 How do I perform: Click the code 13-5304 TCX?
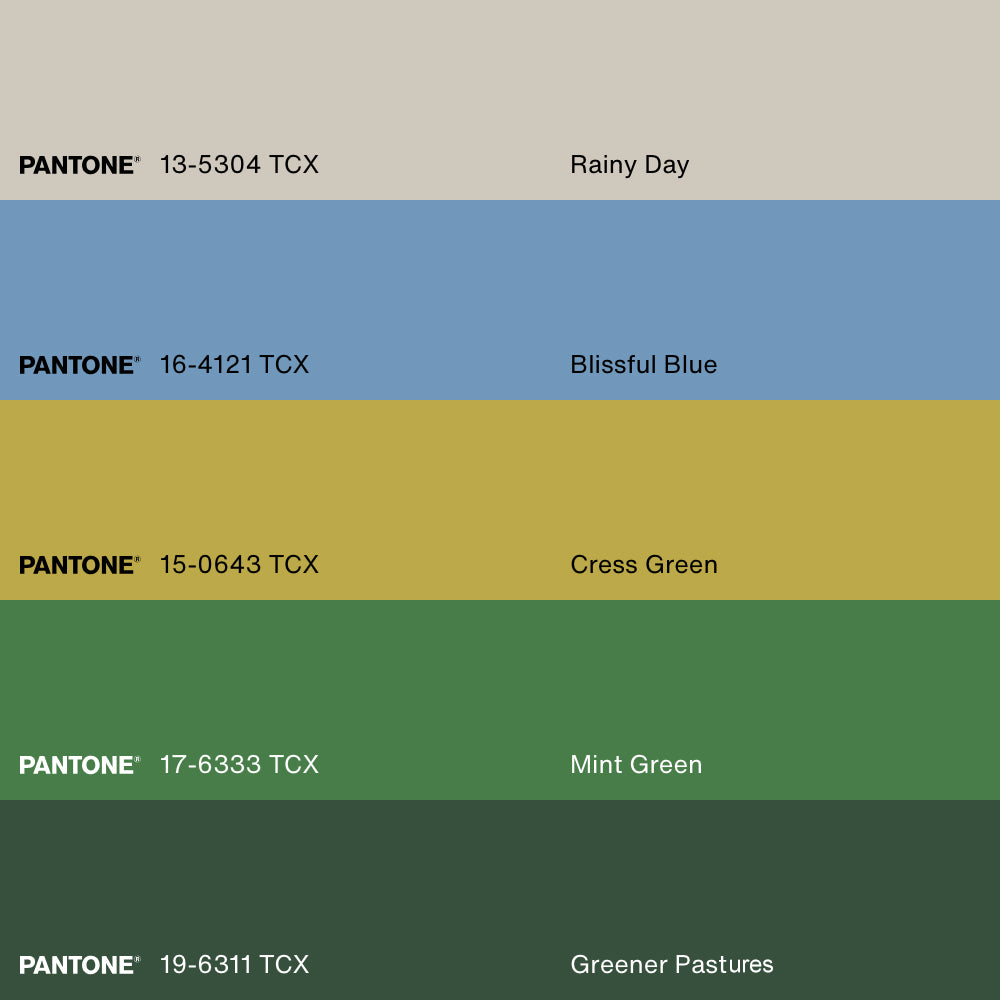[x=239, y=165]
